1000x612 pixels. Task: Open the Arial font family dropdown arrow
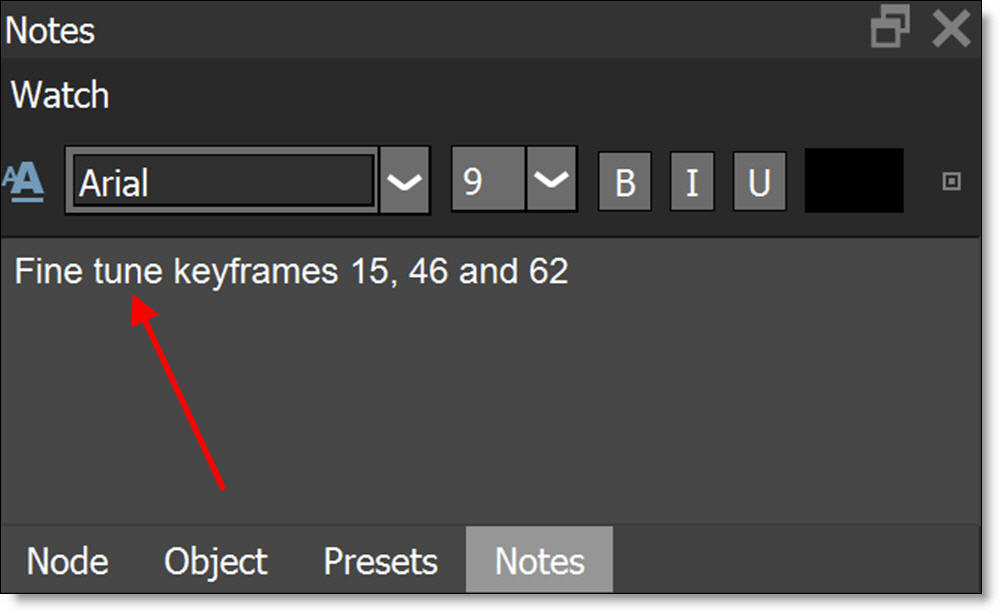[404, 180]
